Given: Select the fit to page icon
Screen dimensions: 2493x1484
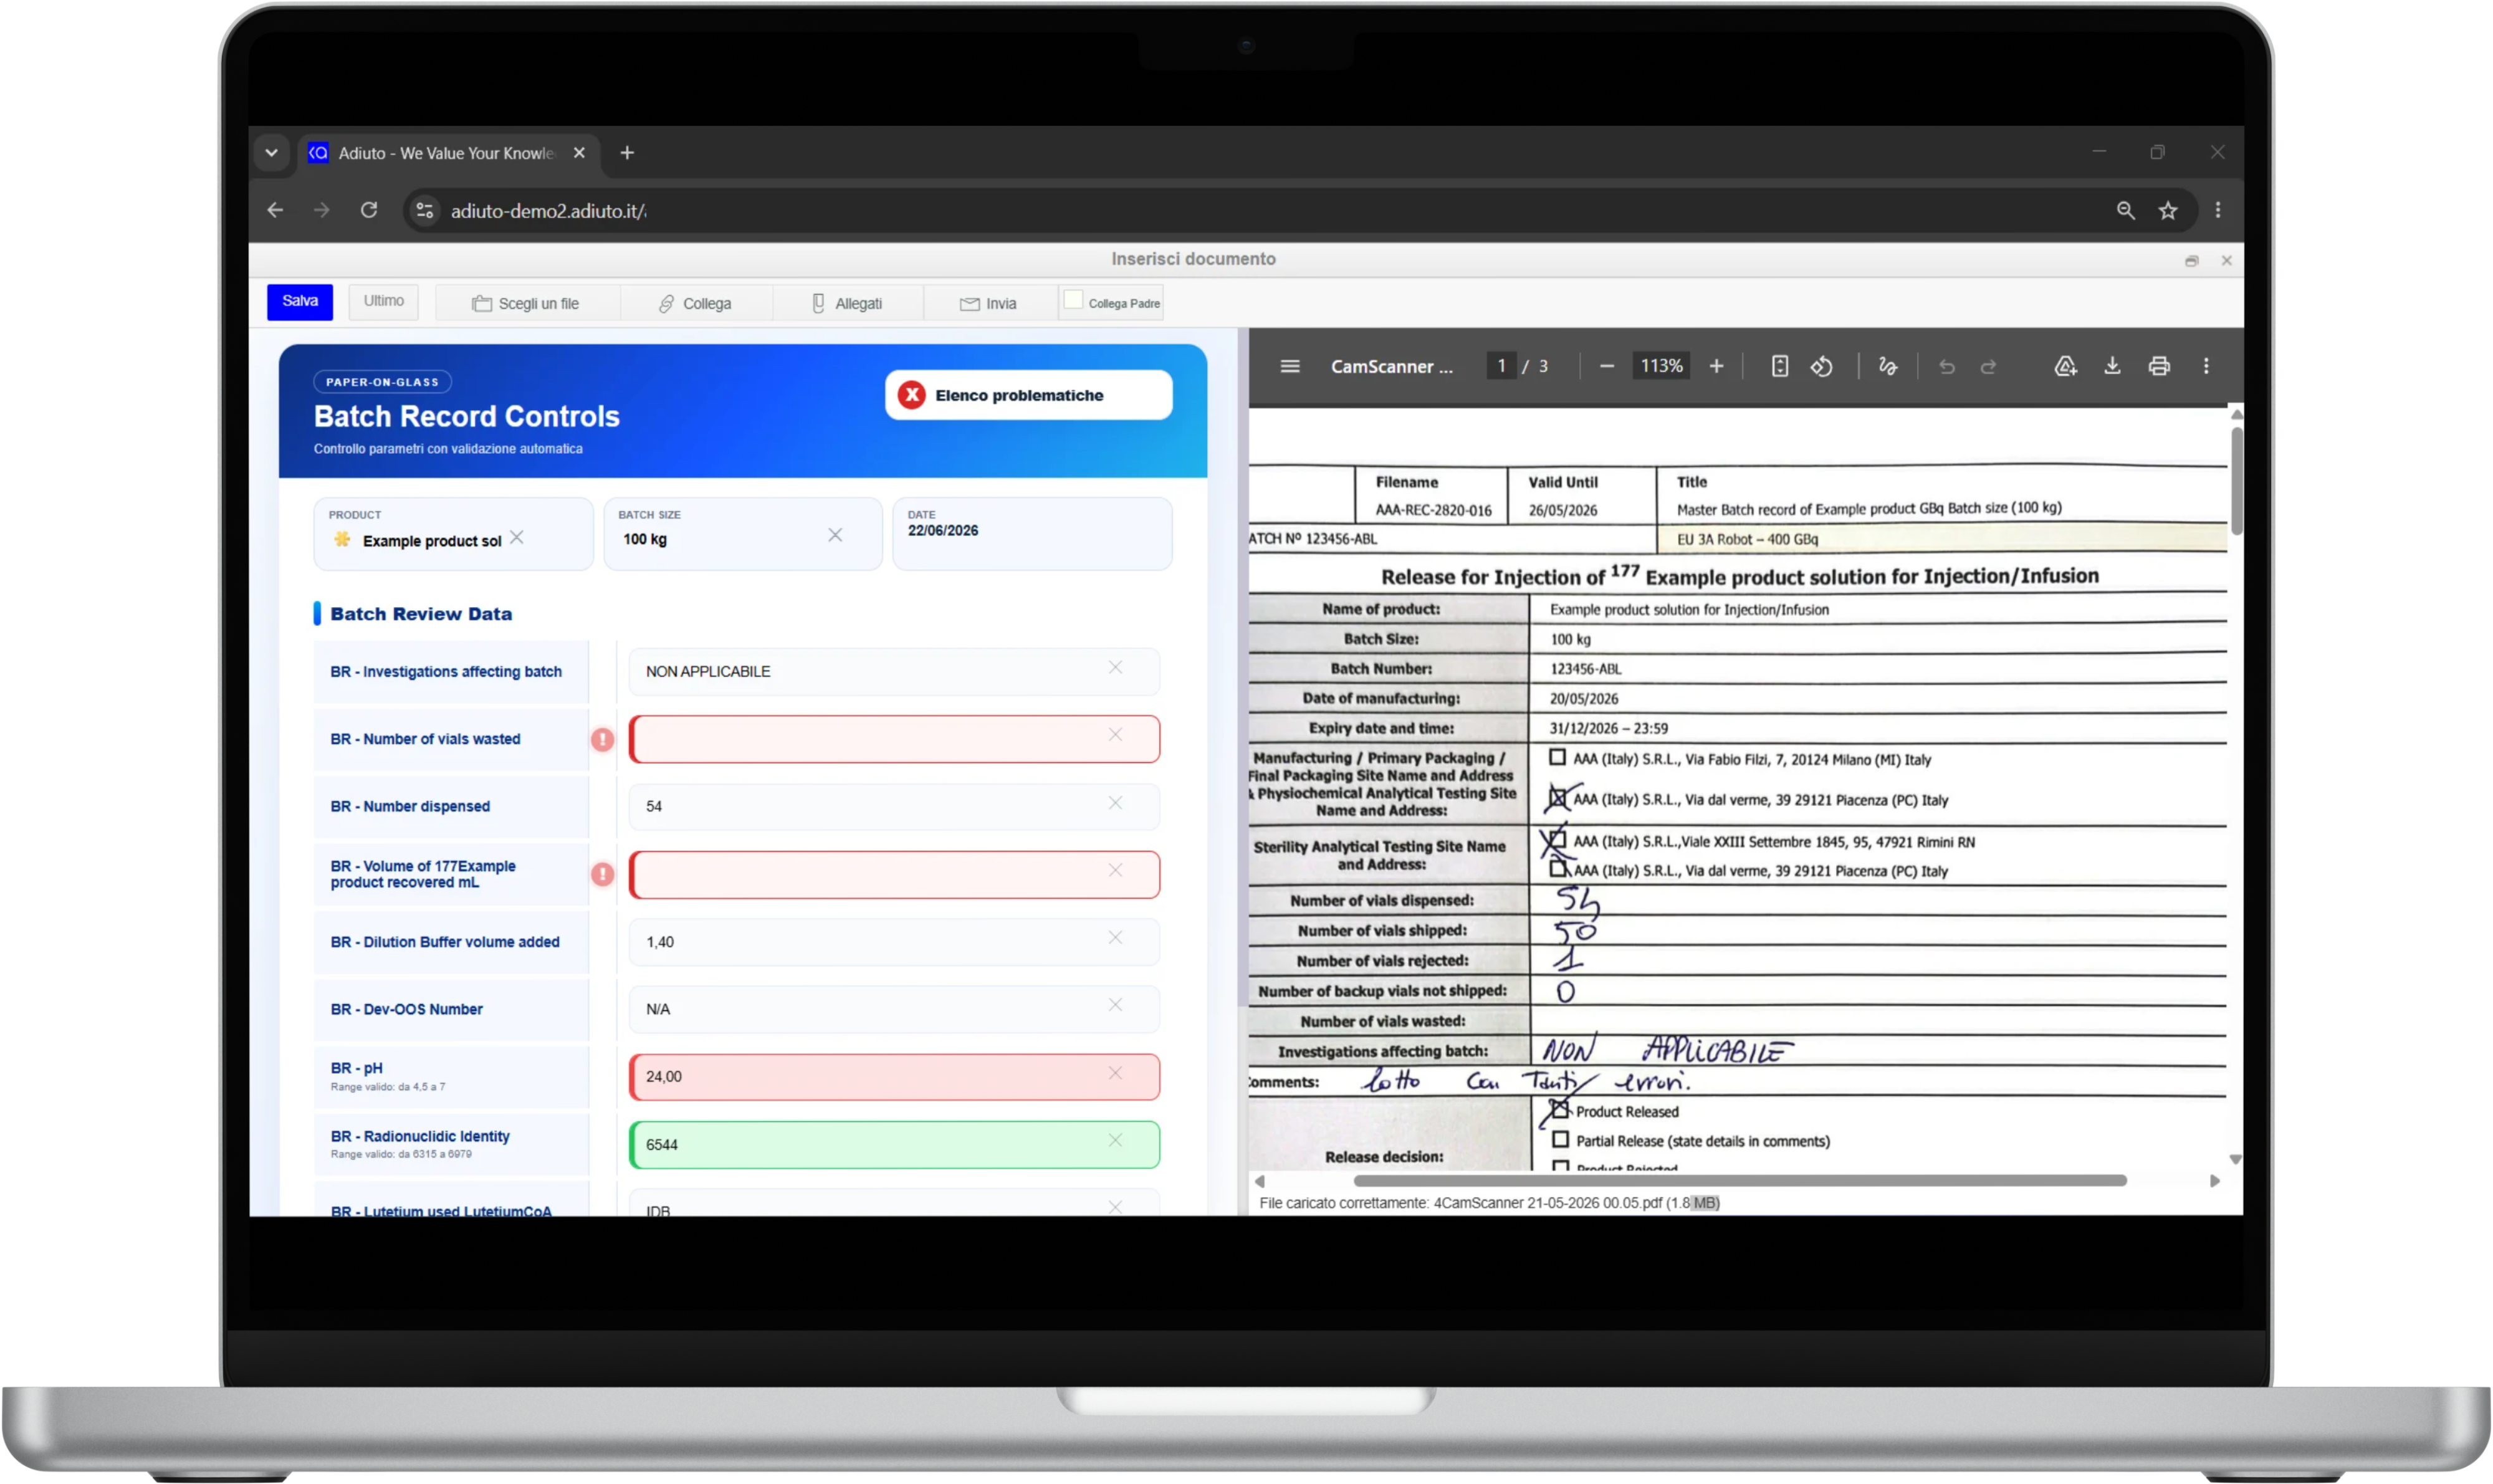Looking at the screenshot, I should coord(1780,366).
